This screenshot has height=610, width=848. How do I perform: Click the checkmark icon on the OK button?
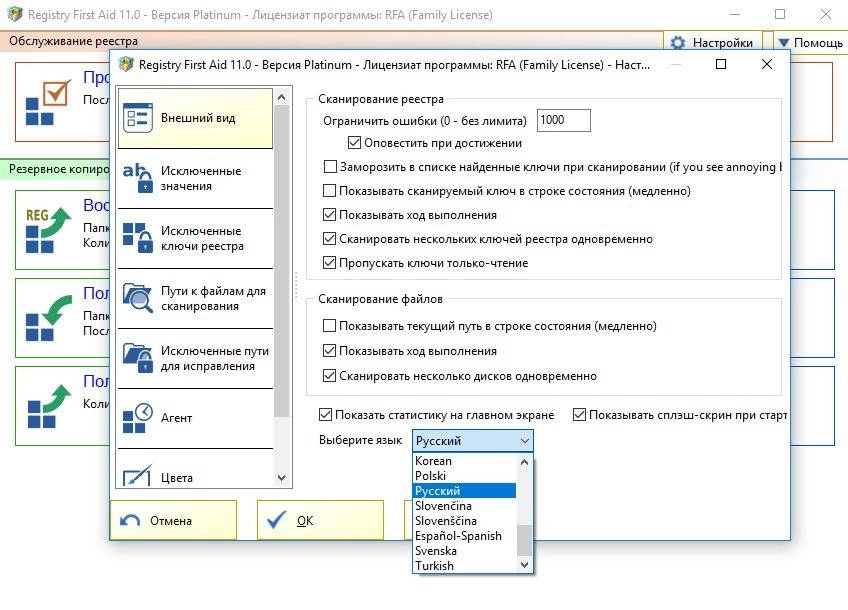[276, 520]
